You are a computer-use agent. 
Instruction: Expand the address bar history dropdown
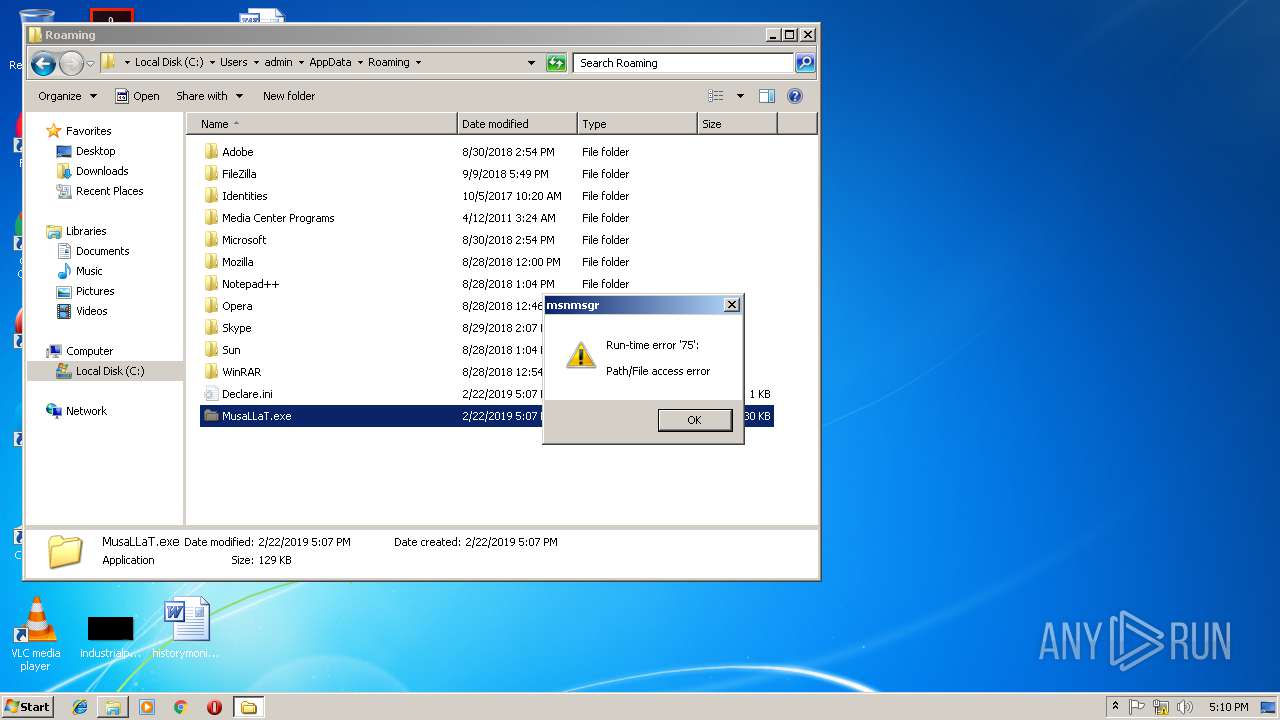tap(531, 63)
